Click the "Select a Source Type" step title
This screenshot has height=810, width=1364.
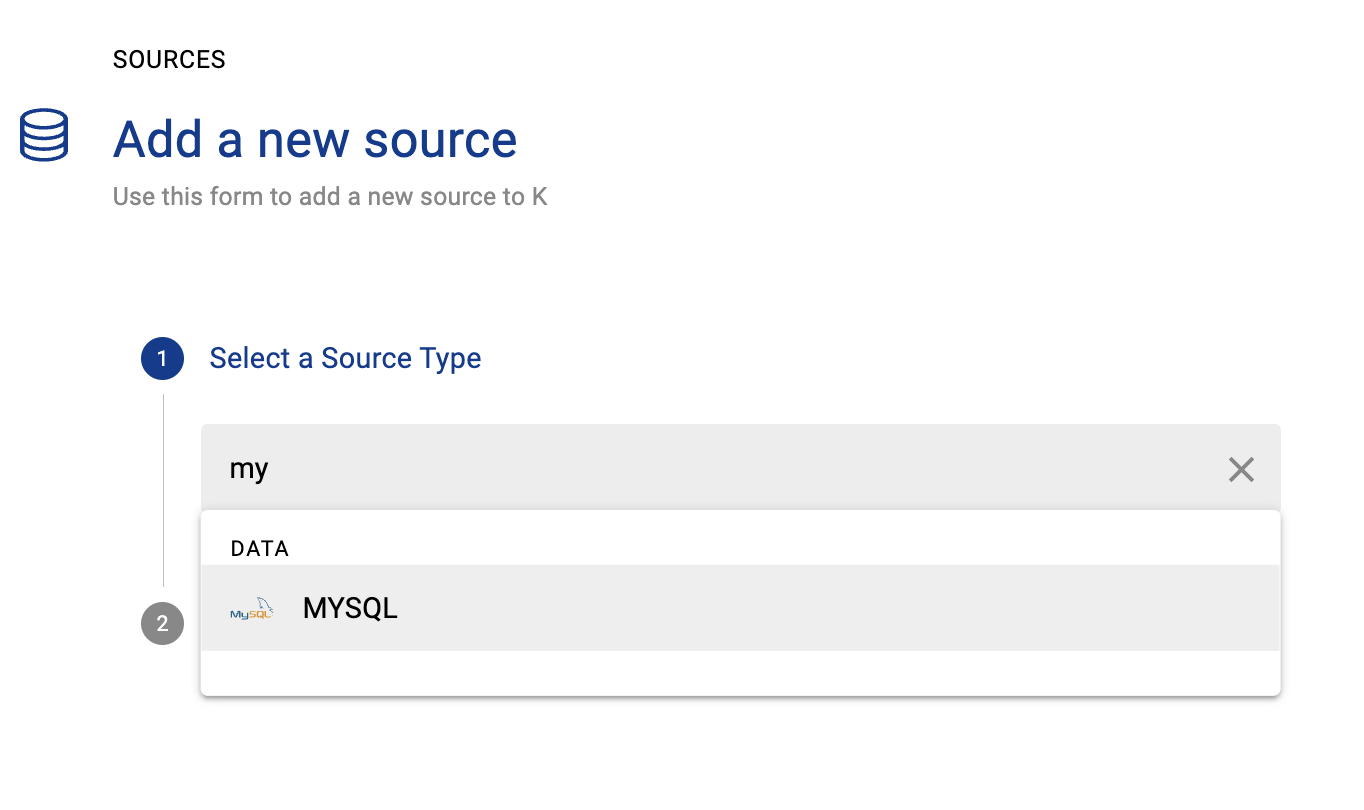[345, 358]
